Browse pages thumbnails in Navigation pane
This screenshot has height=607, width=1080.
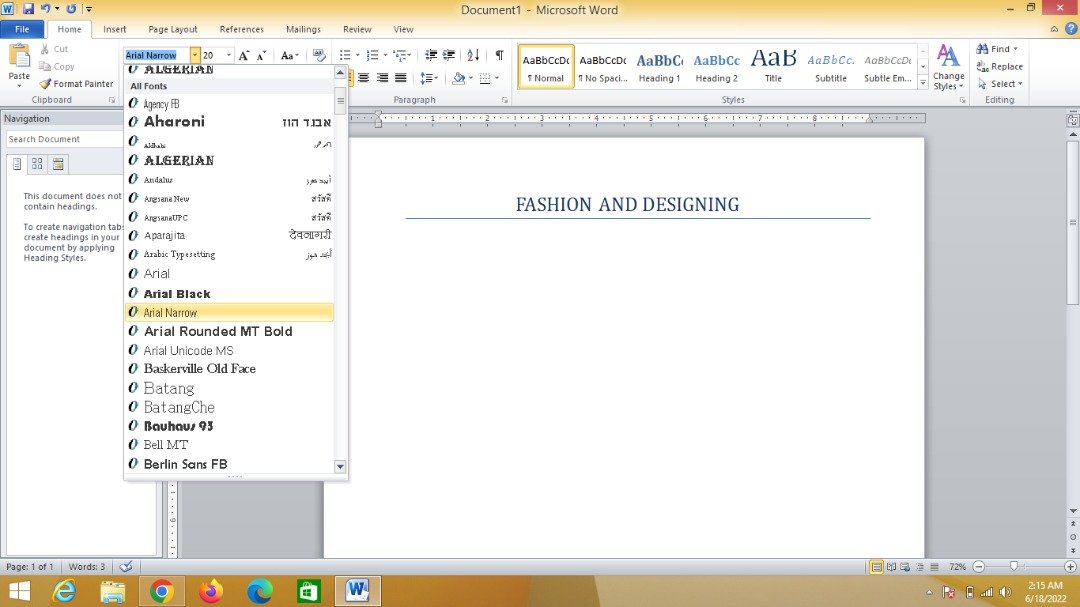click(x=37, y=164)
